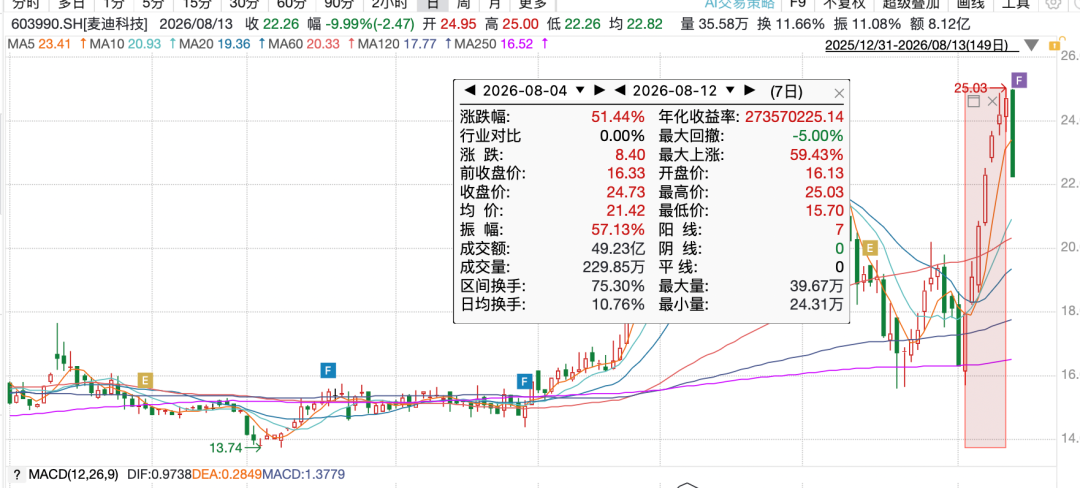
Task: Click the purple F marker above latest candle
Action: (x=1019, y=80)
